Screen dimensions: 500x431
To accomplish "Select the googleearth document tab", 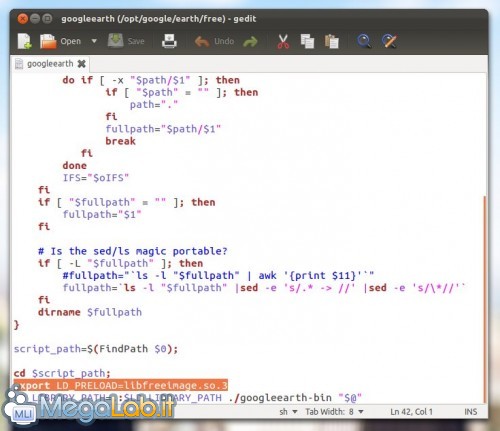I will pyautogui.click(x=50, y=63).
